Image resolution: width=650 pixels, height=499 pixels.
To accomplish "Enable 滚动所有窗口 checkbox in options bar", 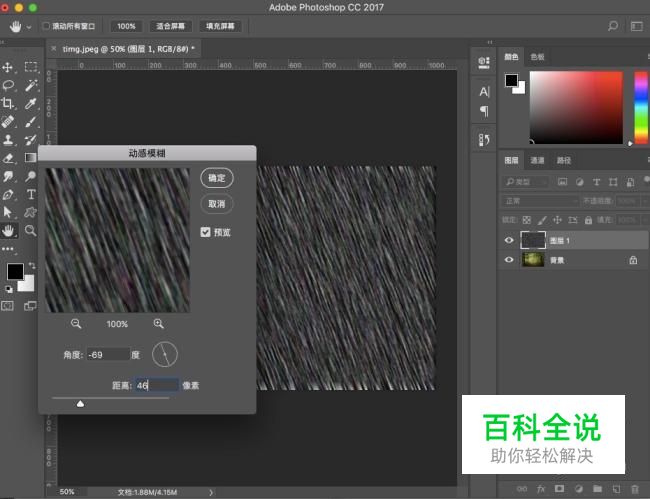I will tap(47, 26).
